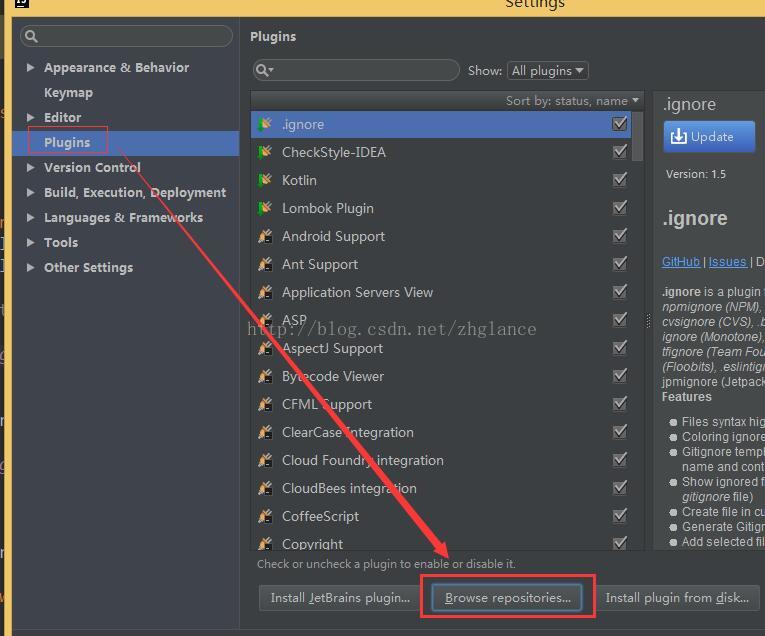Click the Application Servers View plugin icon
Viewport: 765px width, 636px height.
265,292
